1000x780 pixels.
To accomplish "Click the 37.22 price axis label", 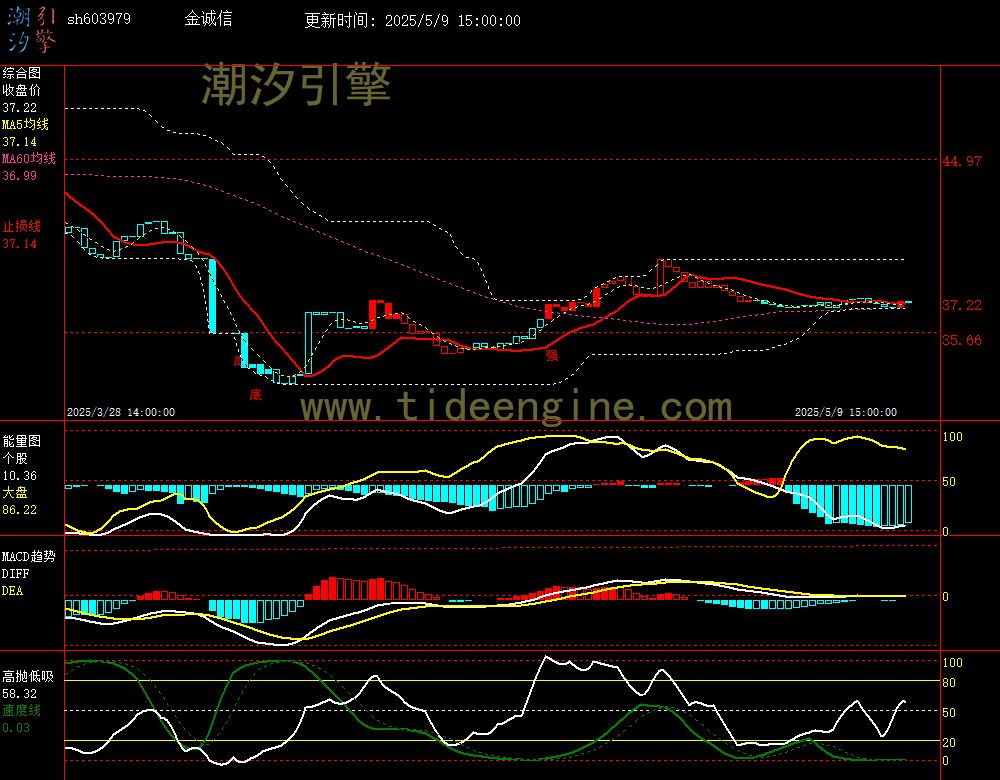I will (962, 305).
